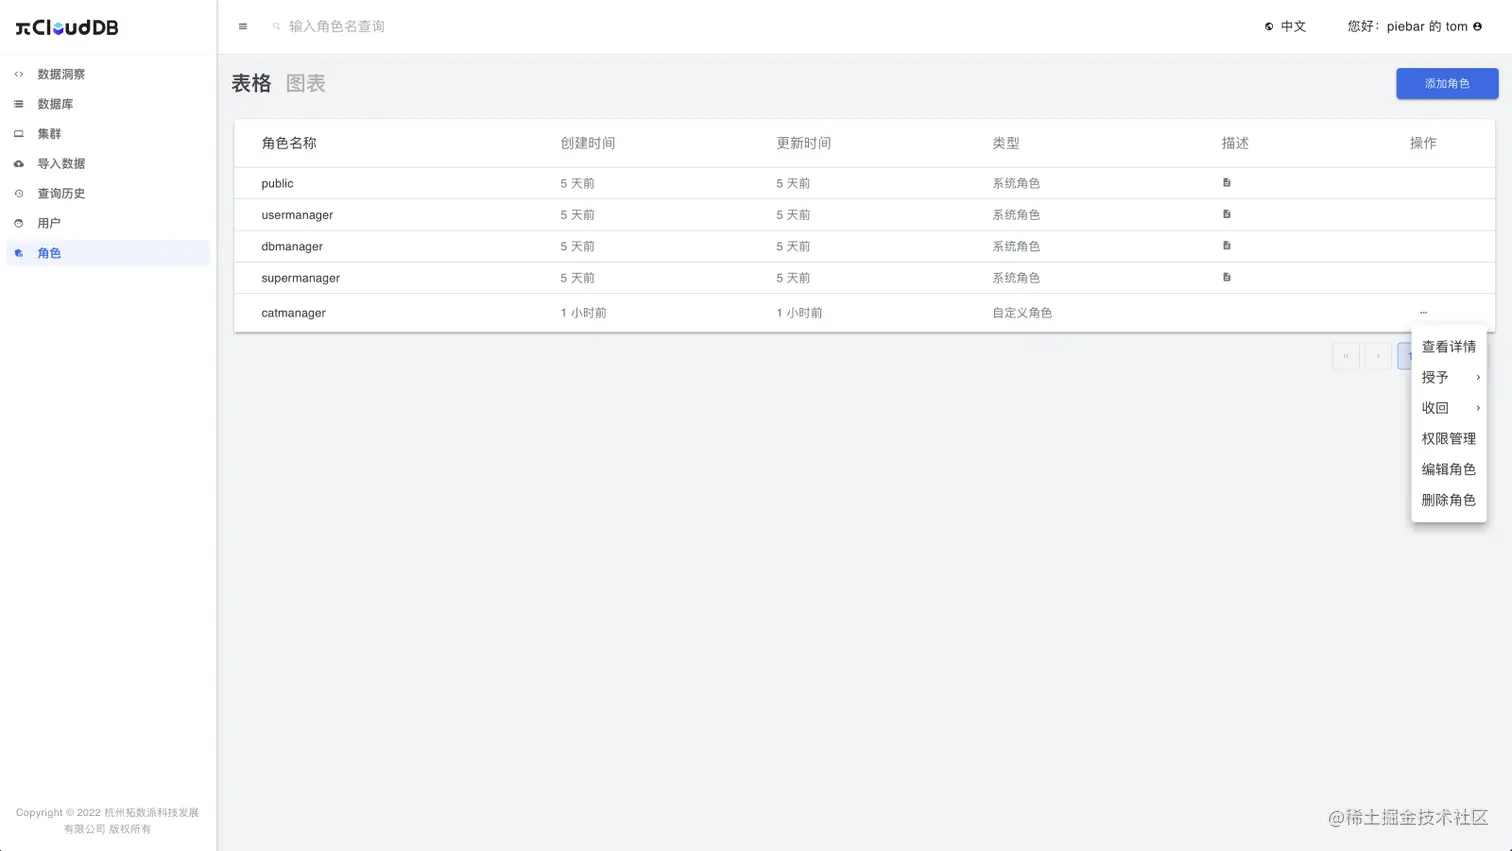Image resolution: width=1512 pixels, height=851 pixels.
Task: Click role name usermanager
Action: pos(297,215)
